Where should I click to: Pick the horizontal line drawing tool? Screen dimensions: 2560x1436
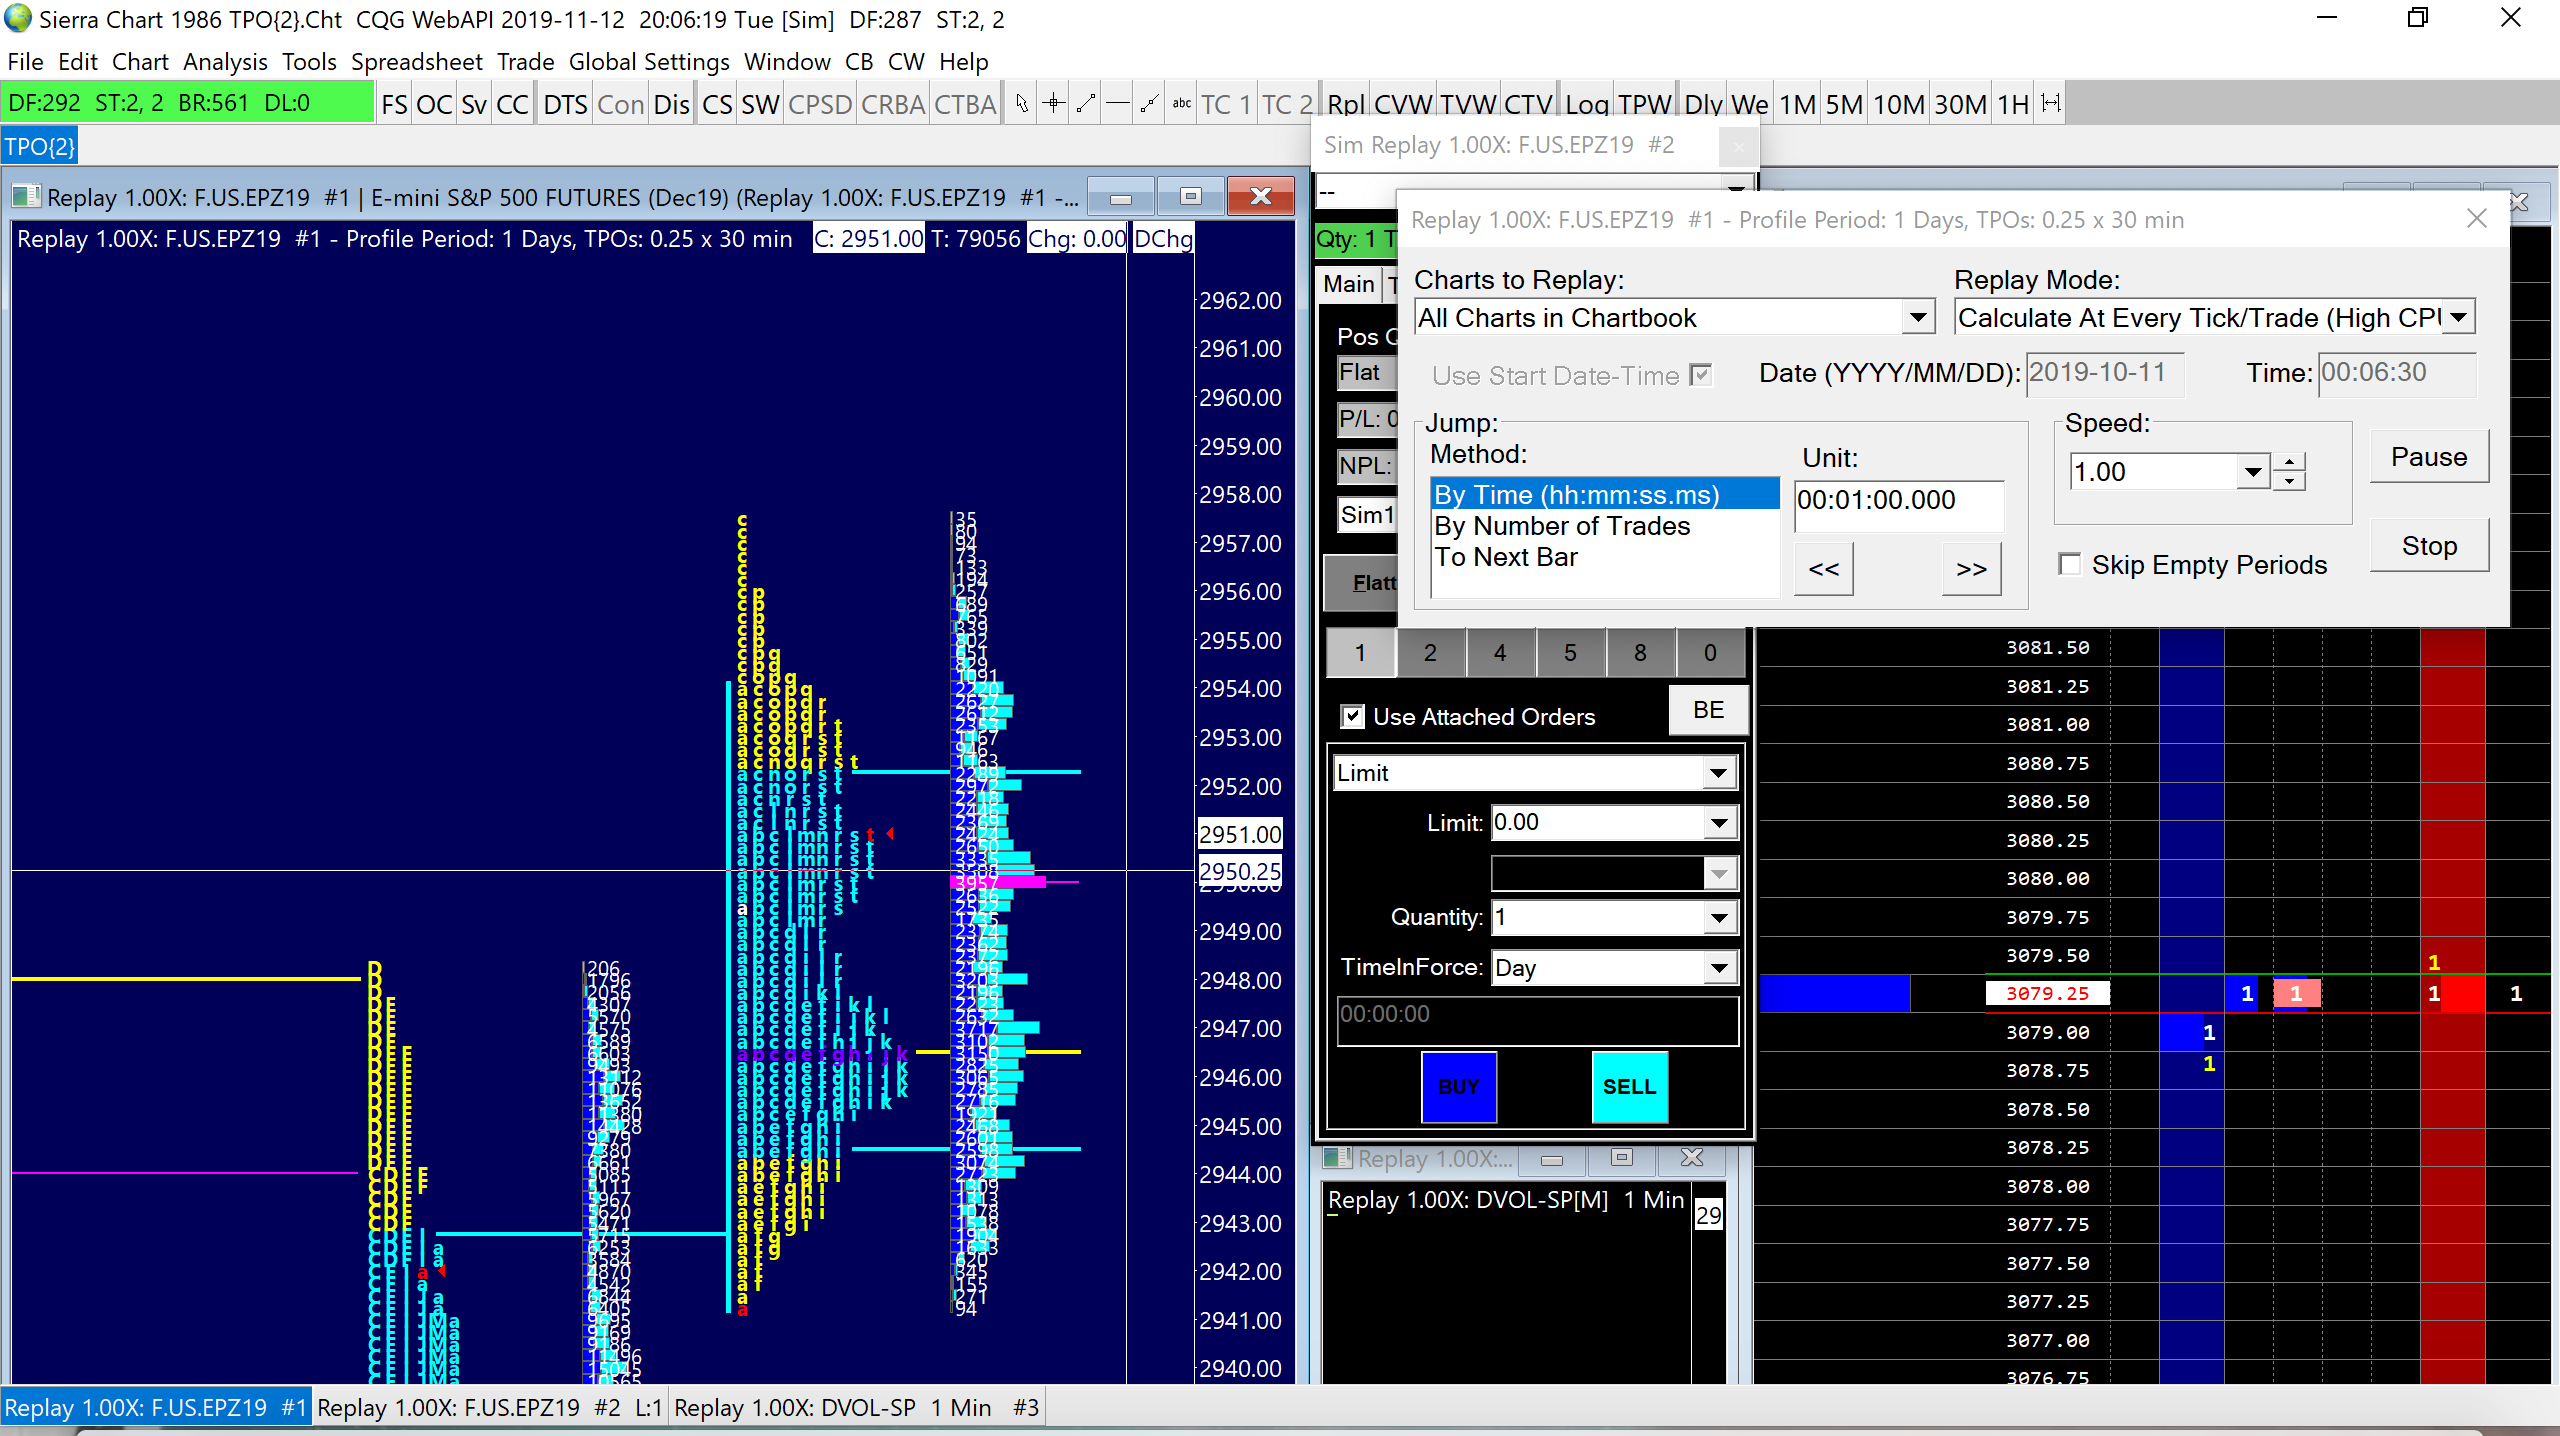pos(1117,104)
